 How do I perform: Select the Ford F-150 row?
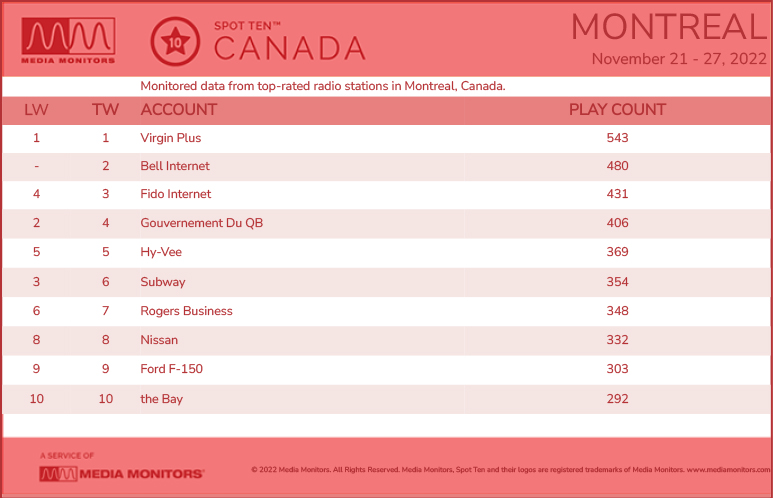click(387, 369)
